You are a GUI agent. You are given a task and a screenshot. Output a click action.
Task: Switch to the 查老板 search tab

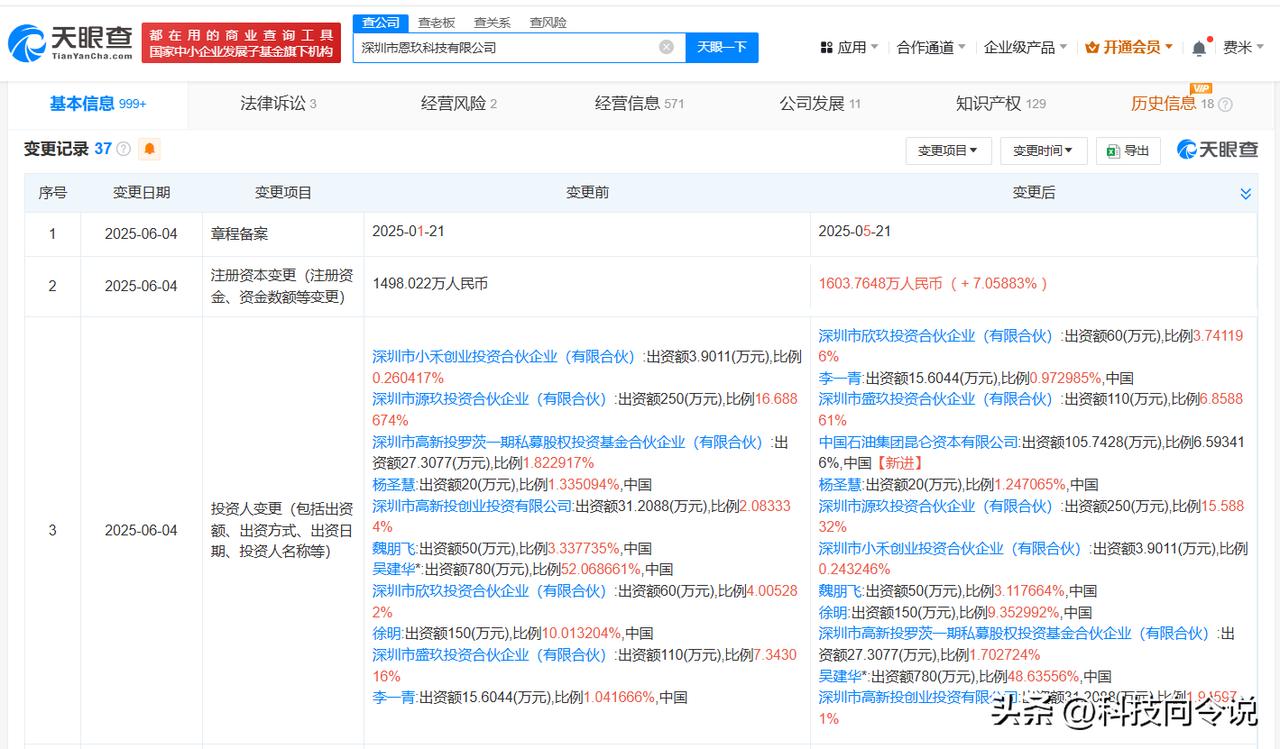click(x=436, y=22)
